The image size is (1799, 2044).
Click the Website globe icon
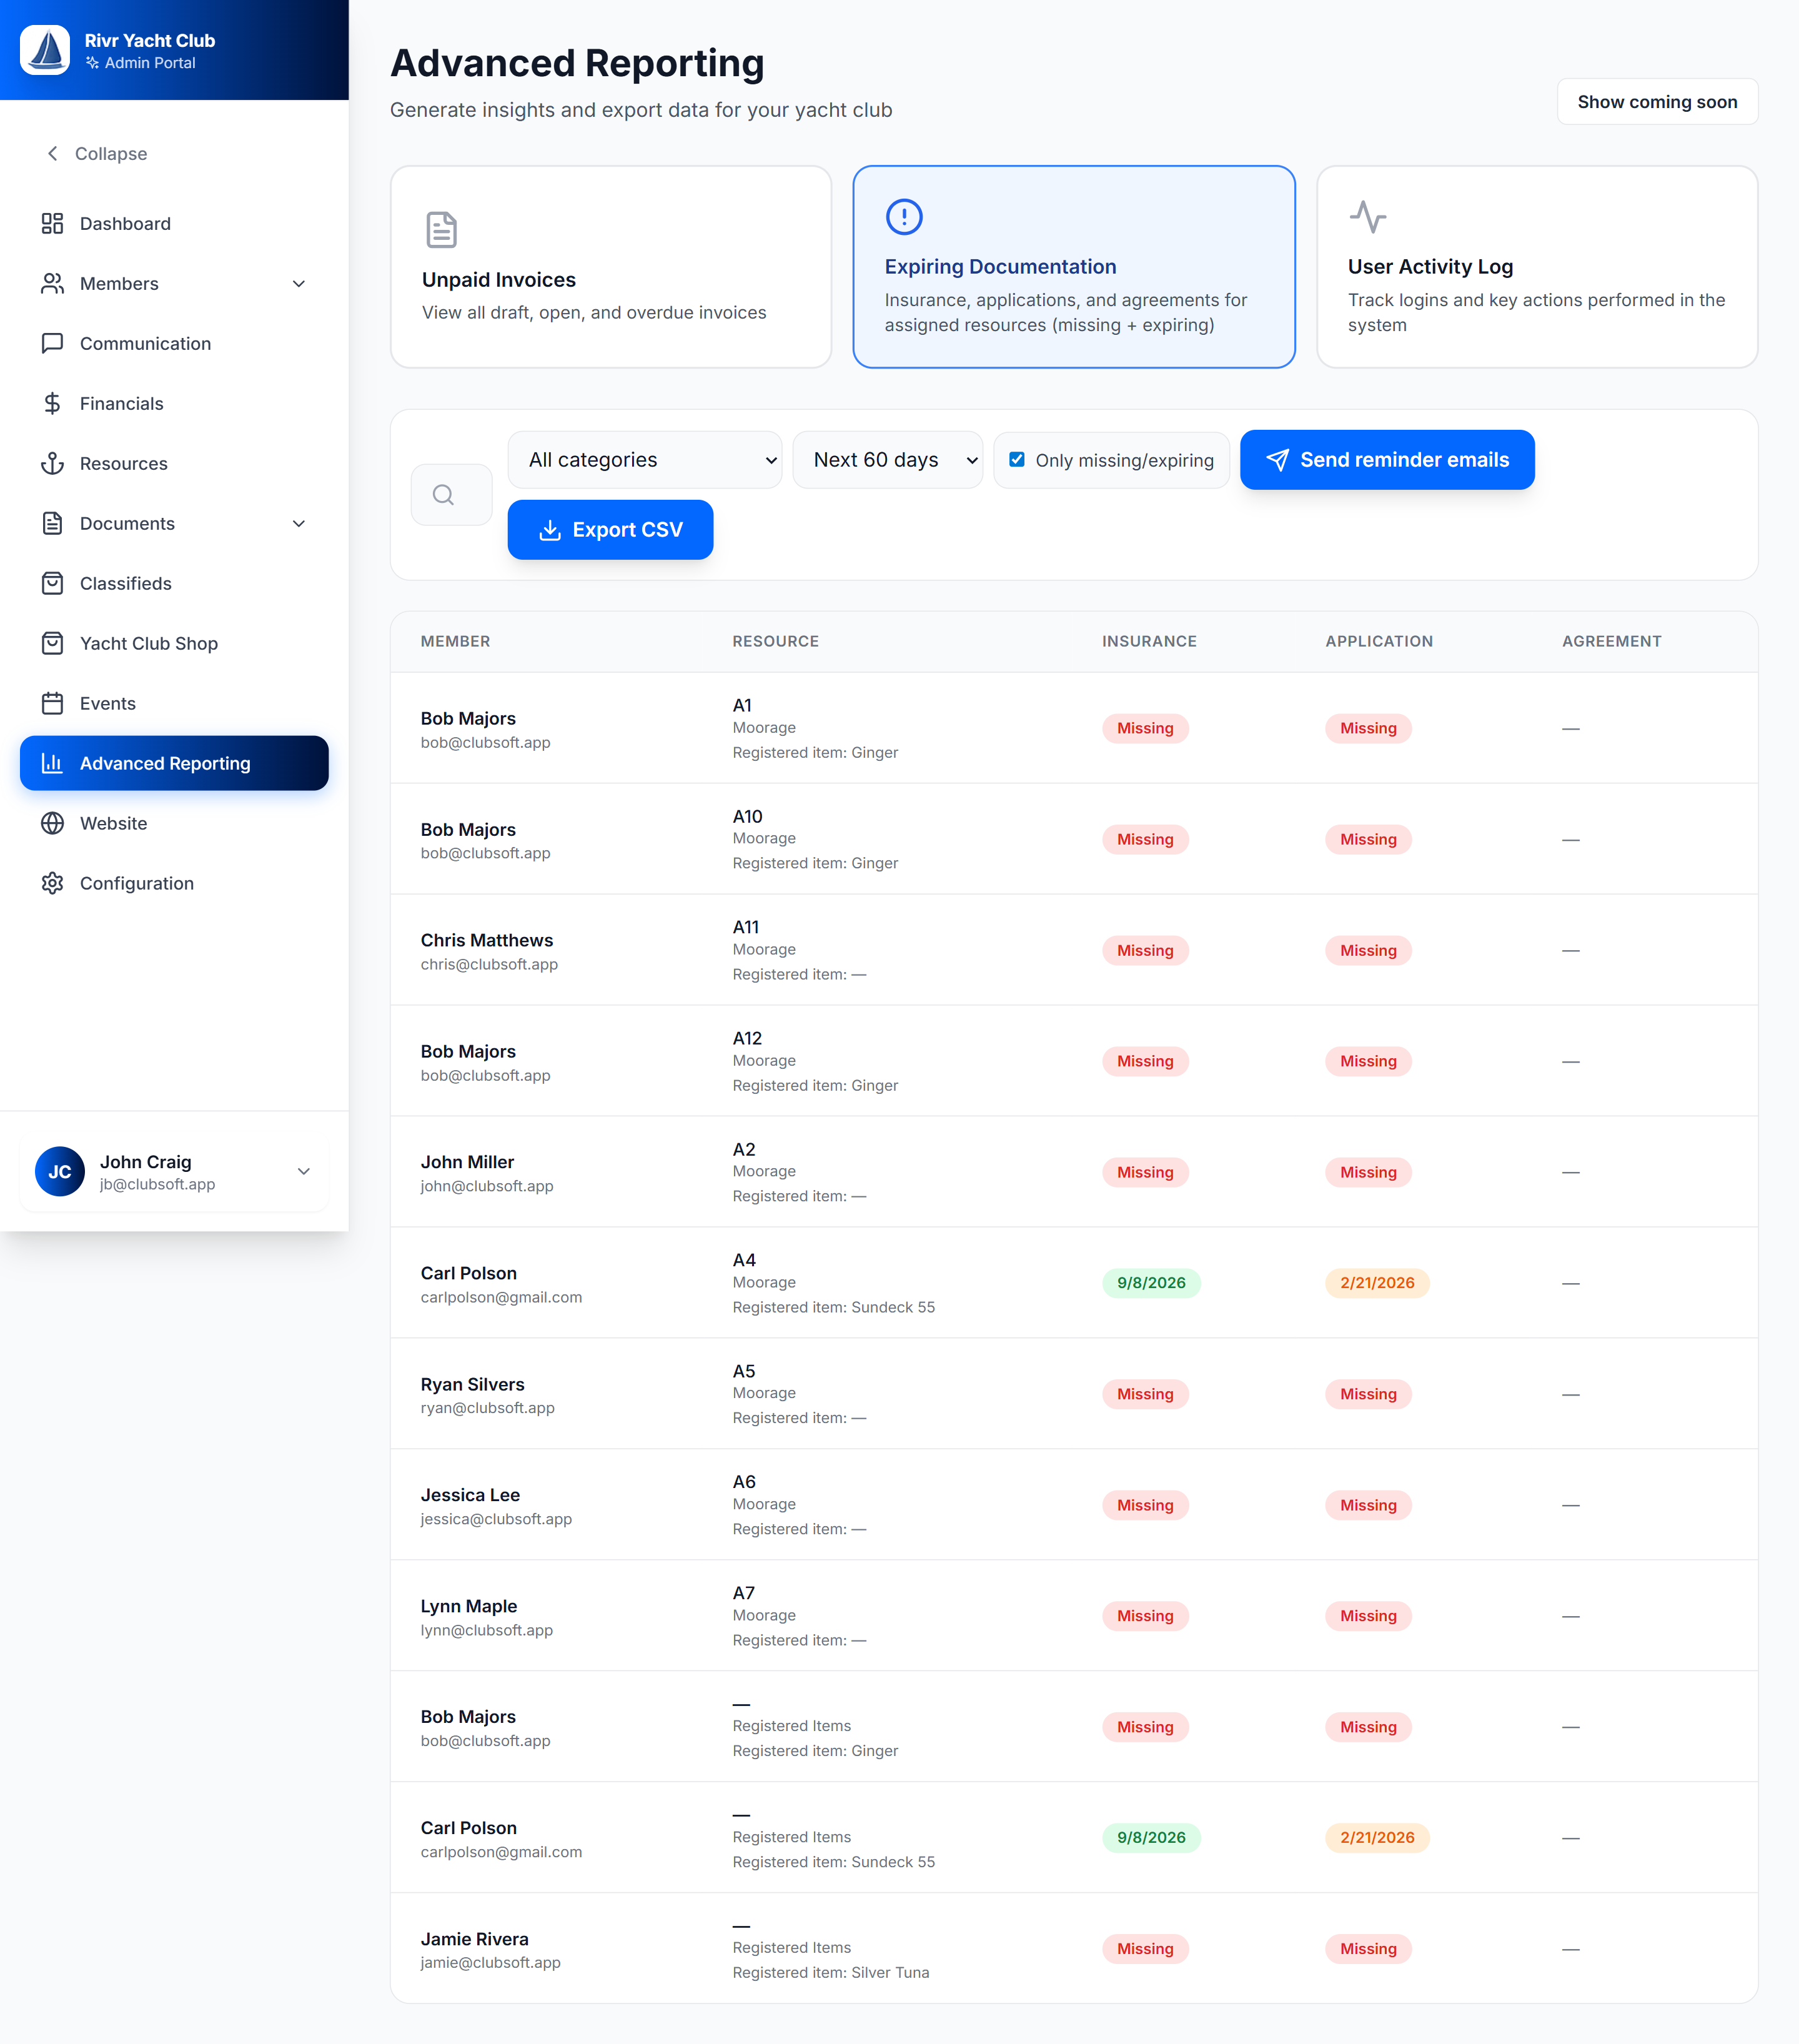(53, 823)
